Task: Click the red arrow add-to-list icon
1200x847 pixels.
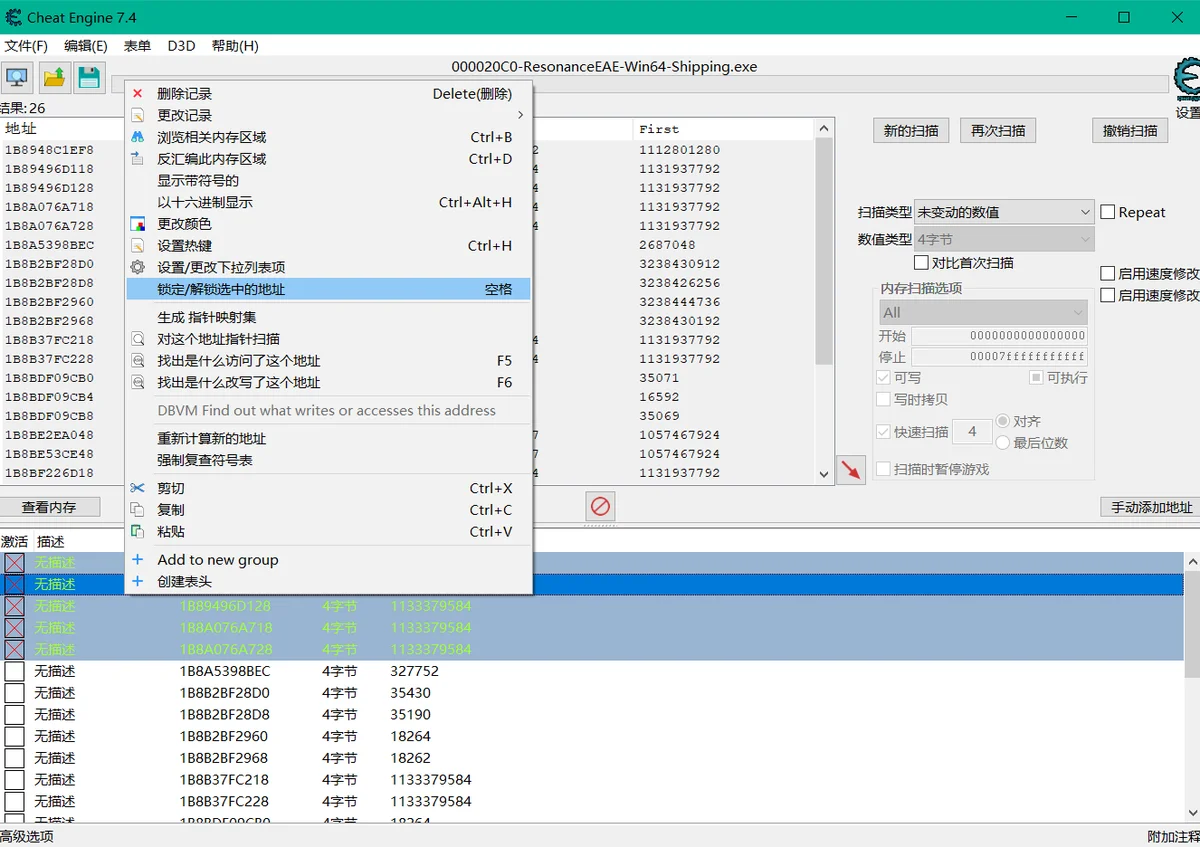Action: (851, 470)
